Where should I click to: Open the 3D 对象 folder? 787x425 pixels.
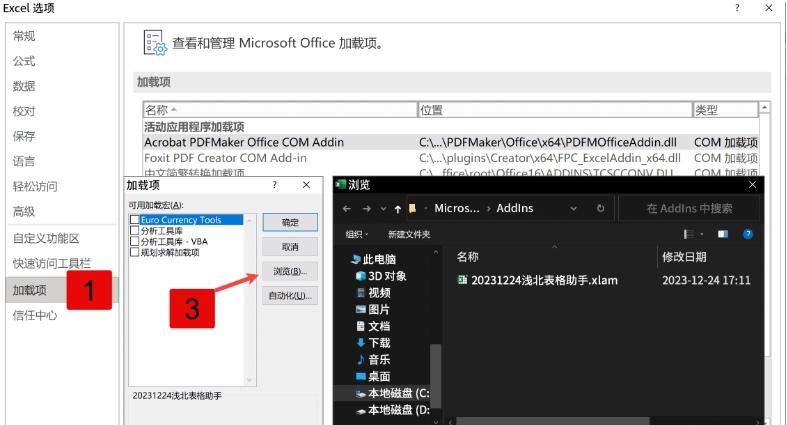point(381,276)
